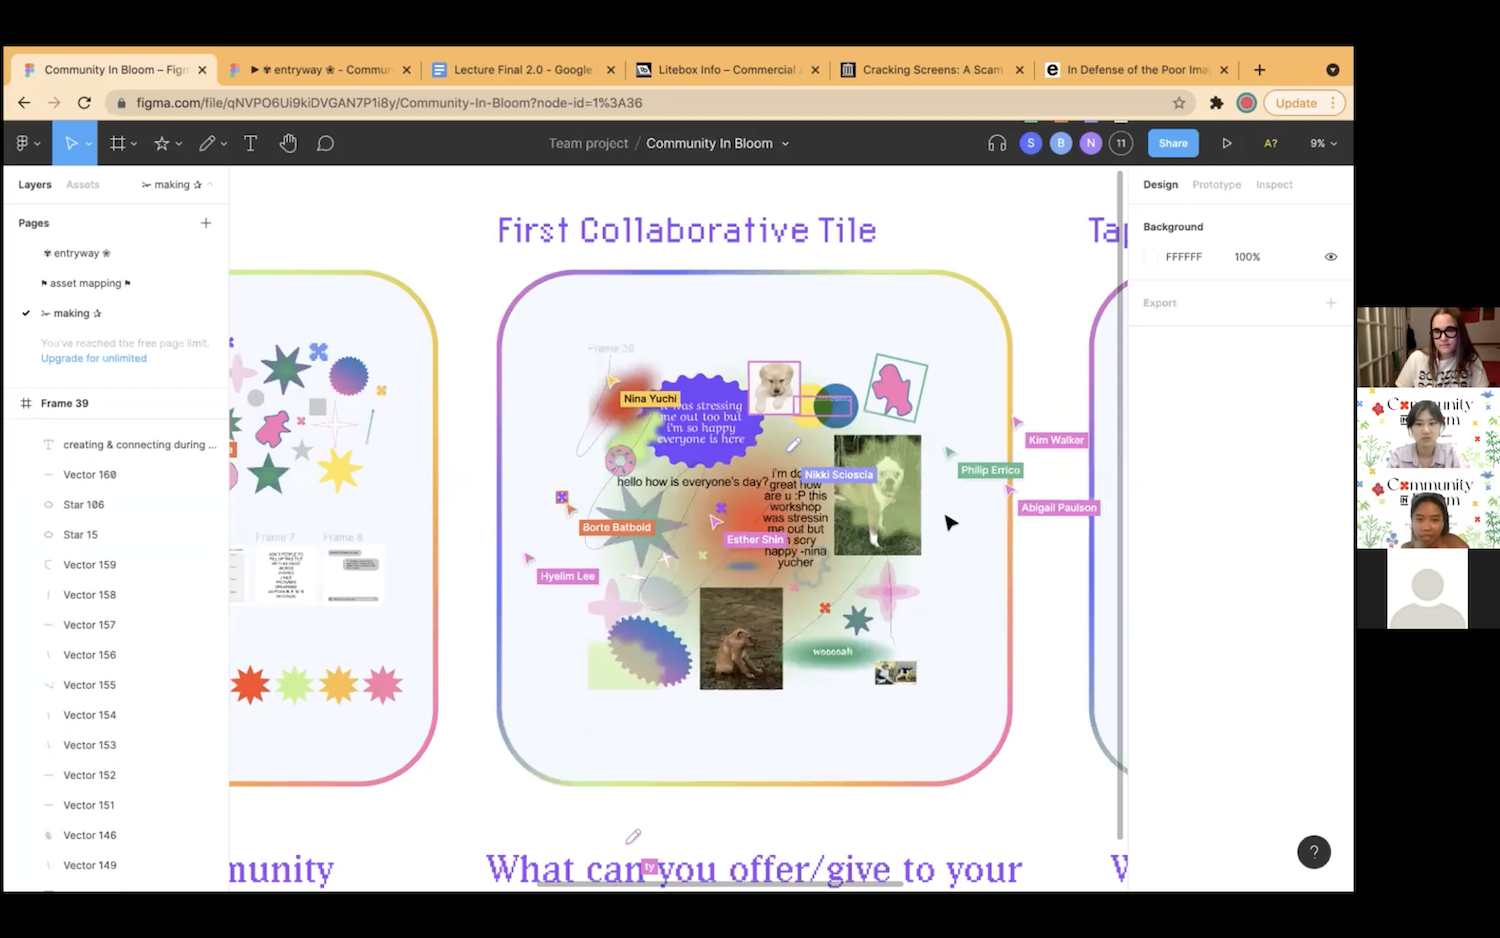1500x938 pixels.
Task: Click the puppy photo thumbnail on canvas
Action: 774,388
